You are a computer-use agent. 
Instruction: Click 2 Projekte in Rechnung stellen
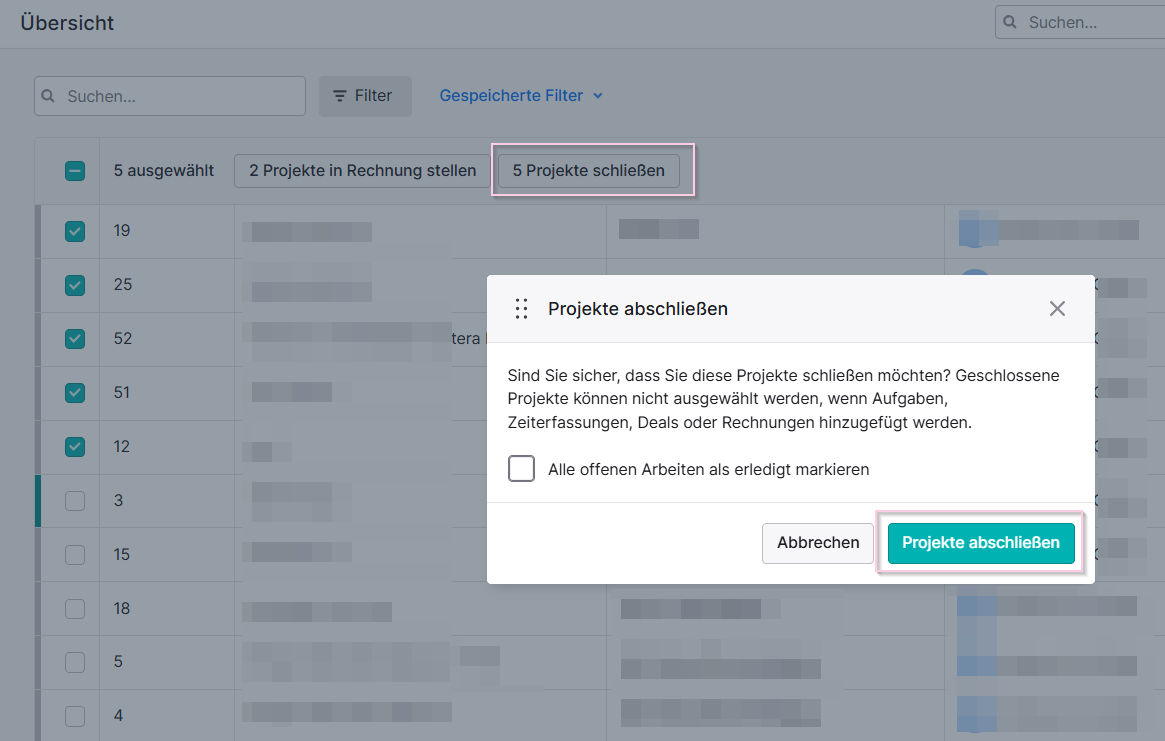(x=363, y=171)
